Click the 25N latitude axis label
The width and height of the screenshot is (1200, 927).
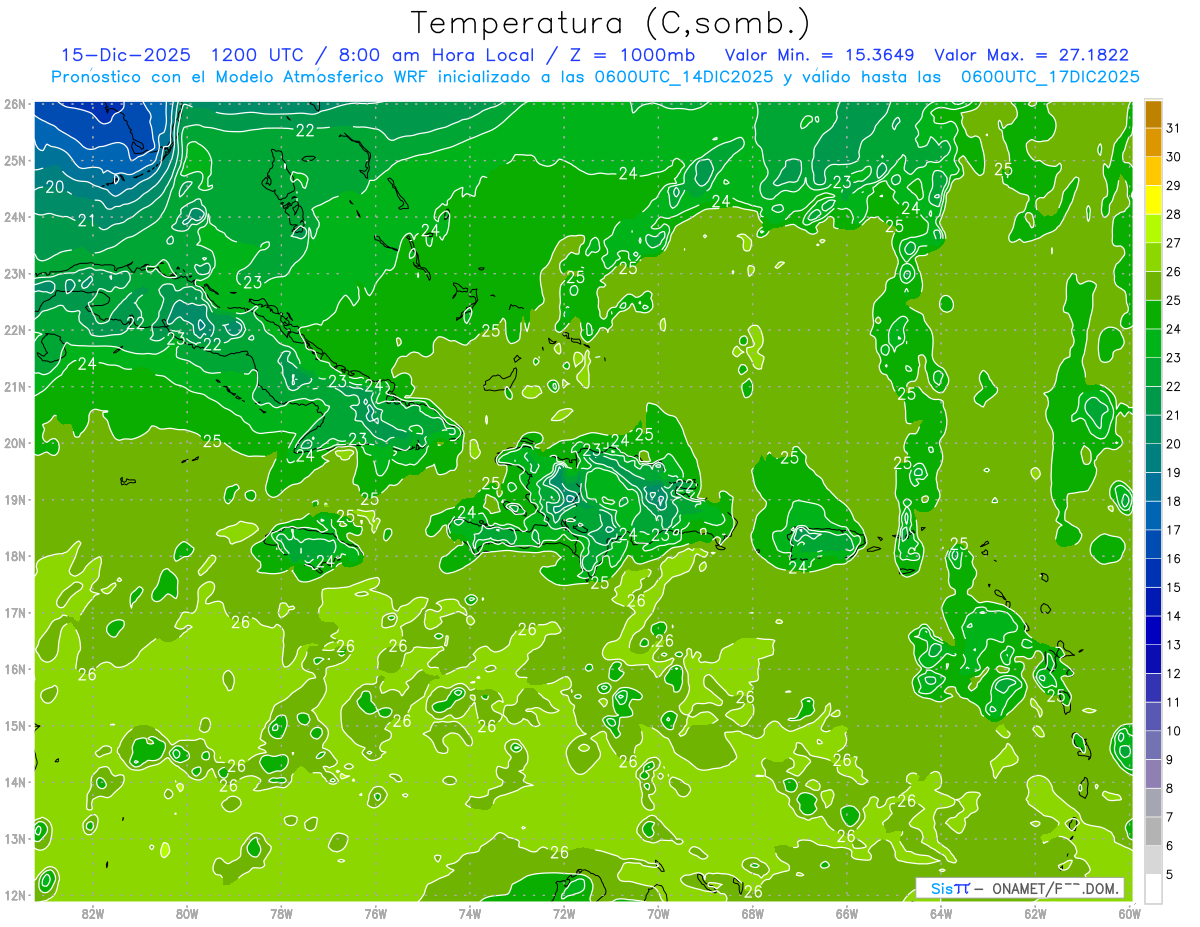[15, 160]
